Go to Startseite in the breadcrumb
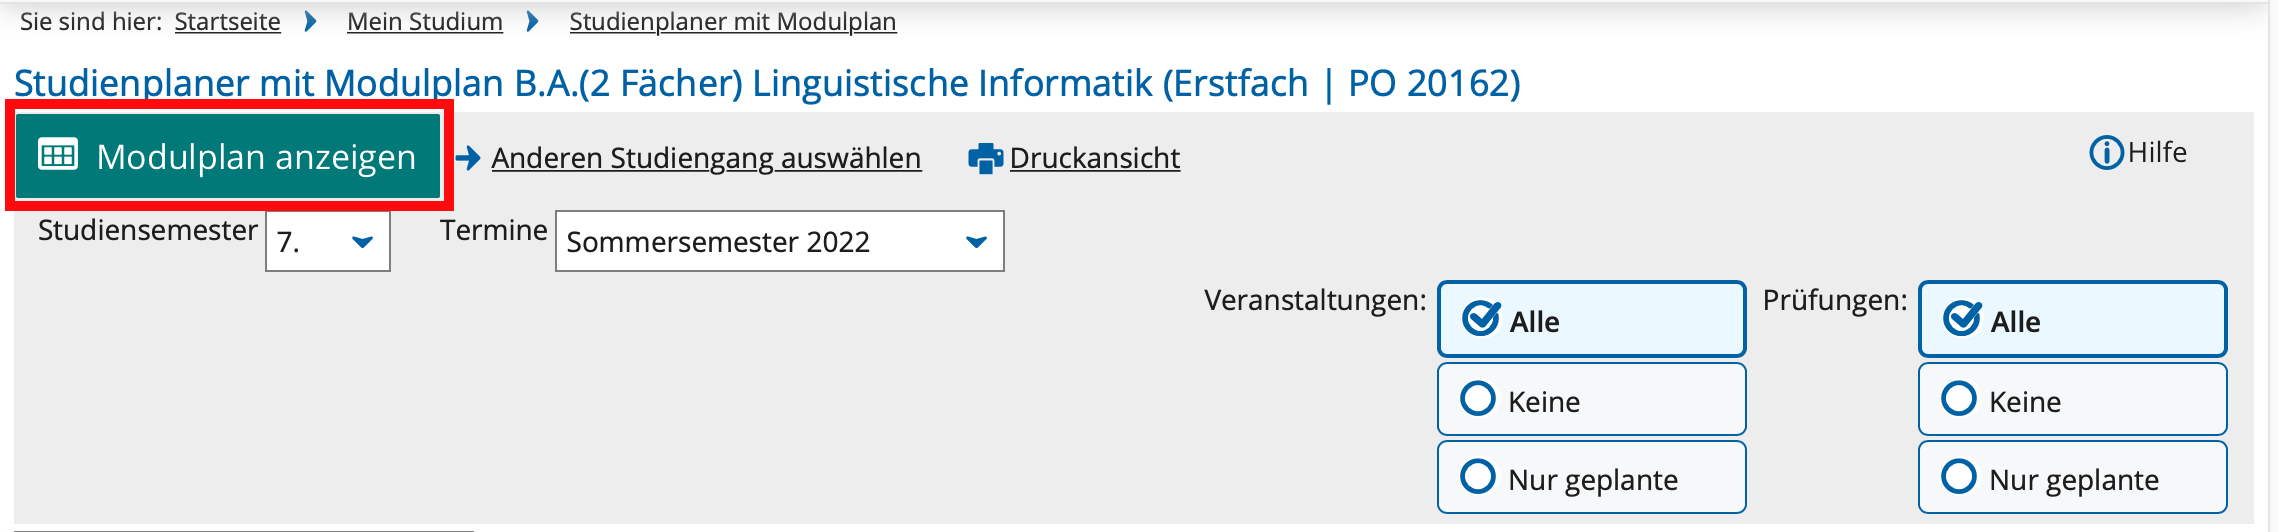This screenshot has width=2278, height=532. click(x=227, y=21)
